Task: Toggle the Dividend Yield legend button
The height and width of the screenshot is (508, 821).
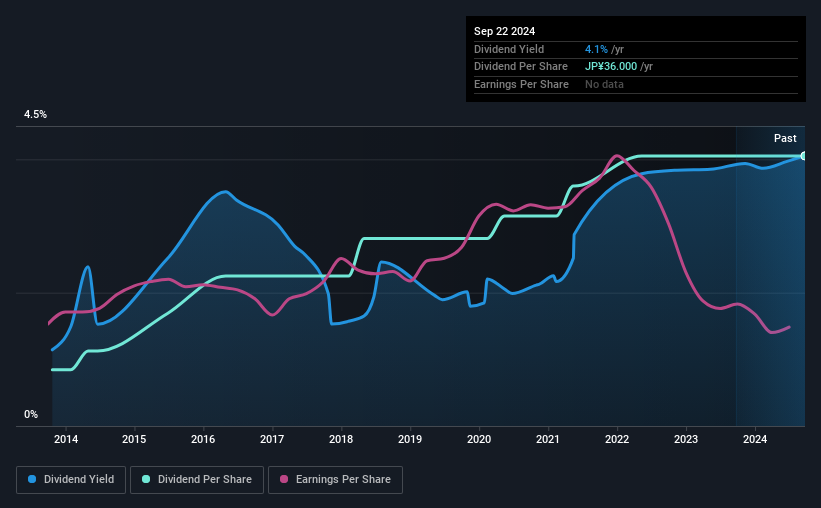Action: (71, 480)
